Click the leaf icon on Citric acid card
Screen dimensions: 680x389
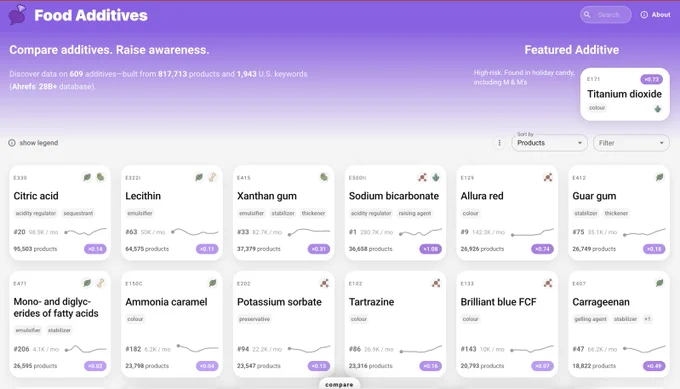[87, 177]
